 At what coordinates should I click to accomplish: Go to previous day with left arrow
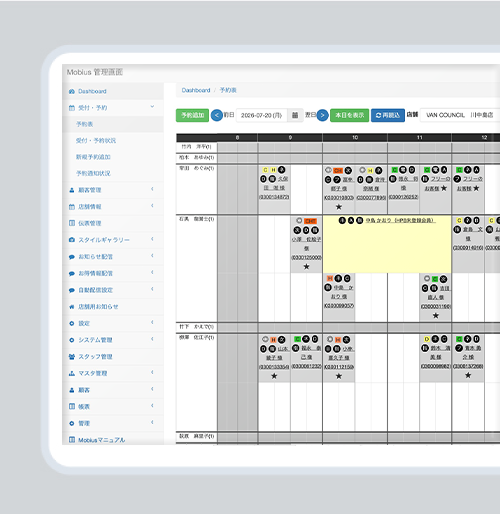tap(217, 115)
